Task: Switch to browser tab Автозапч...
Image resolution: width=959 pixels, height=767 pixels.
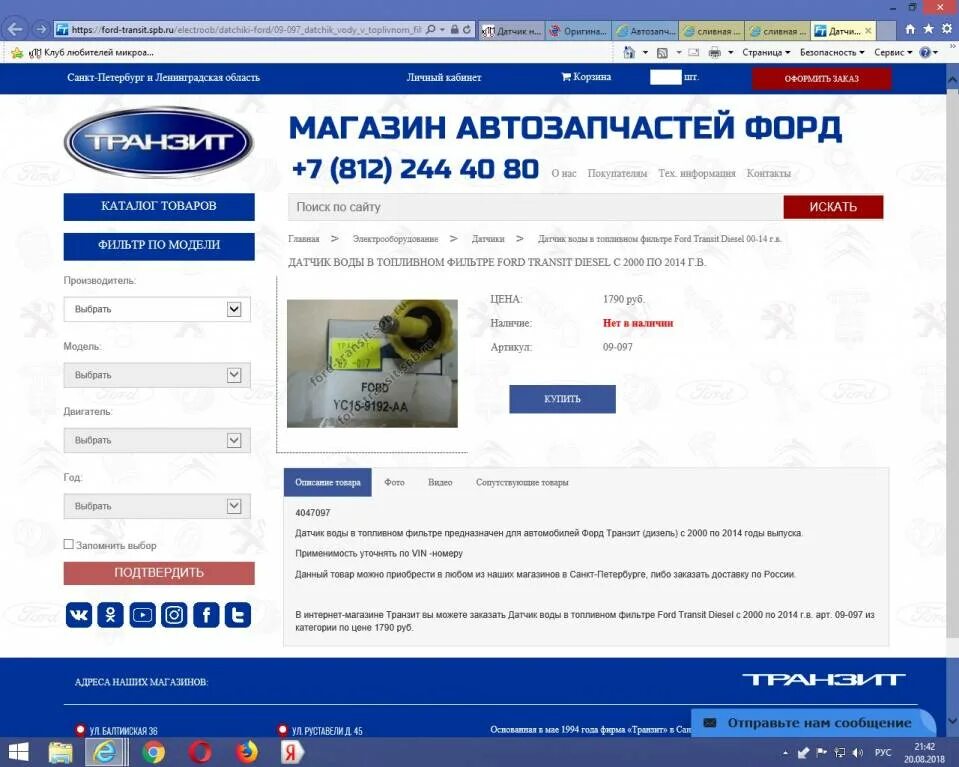Action: pos(646,30)
